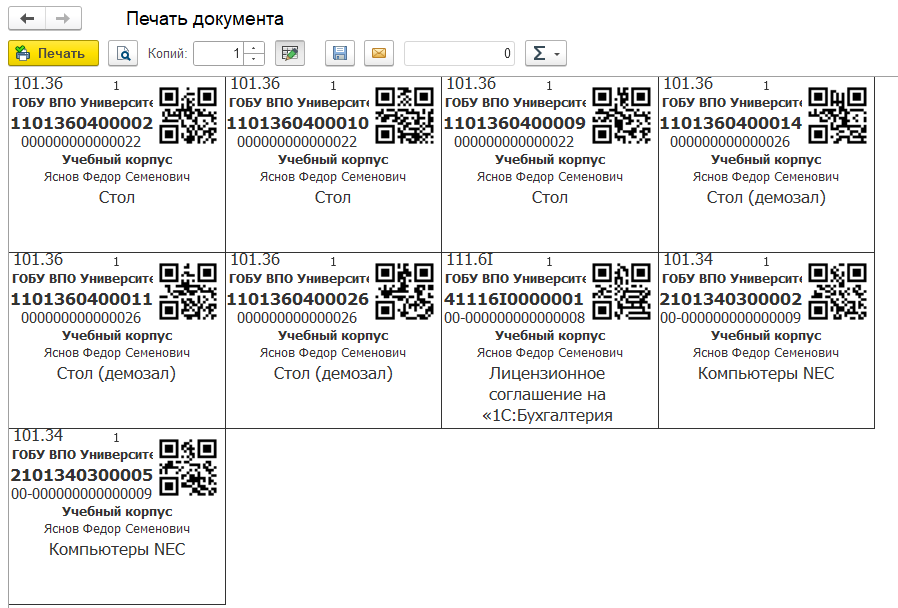Click the code 00-000000000000008
This screenshot has height=608, width=898.
[514, 318]
